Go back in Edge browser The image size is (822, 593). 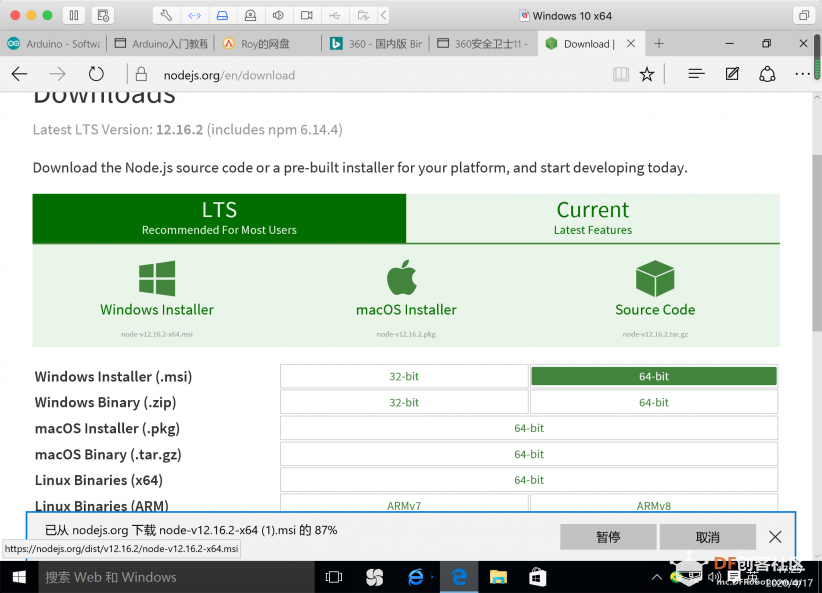click(19, 74)
